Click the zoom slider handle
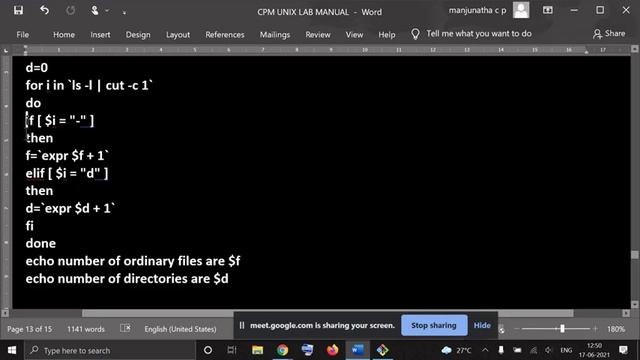 coord(562,329)
